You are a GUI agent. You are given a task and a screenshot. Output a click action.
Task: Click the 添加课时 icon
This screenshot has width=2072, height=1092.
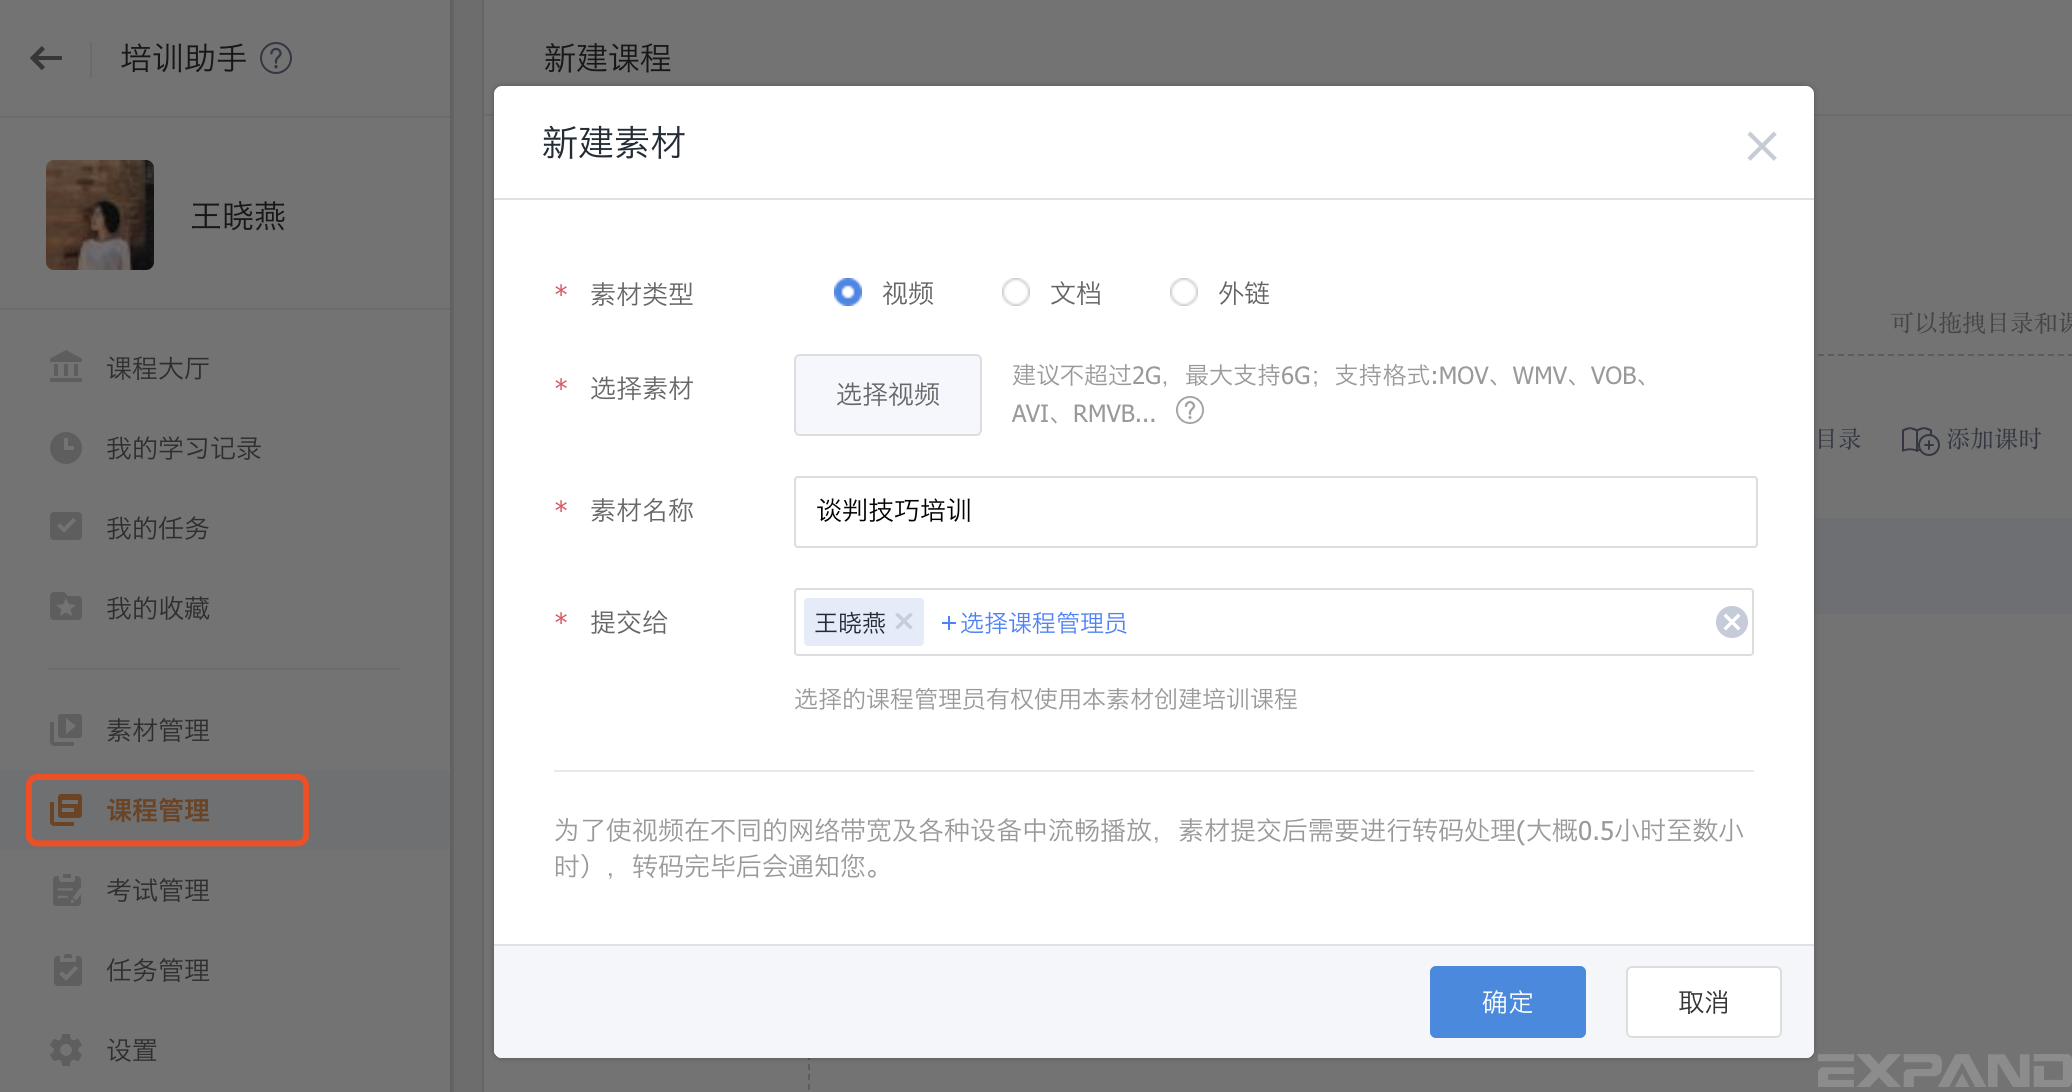click(x=1919, y=440)
